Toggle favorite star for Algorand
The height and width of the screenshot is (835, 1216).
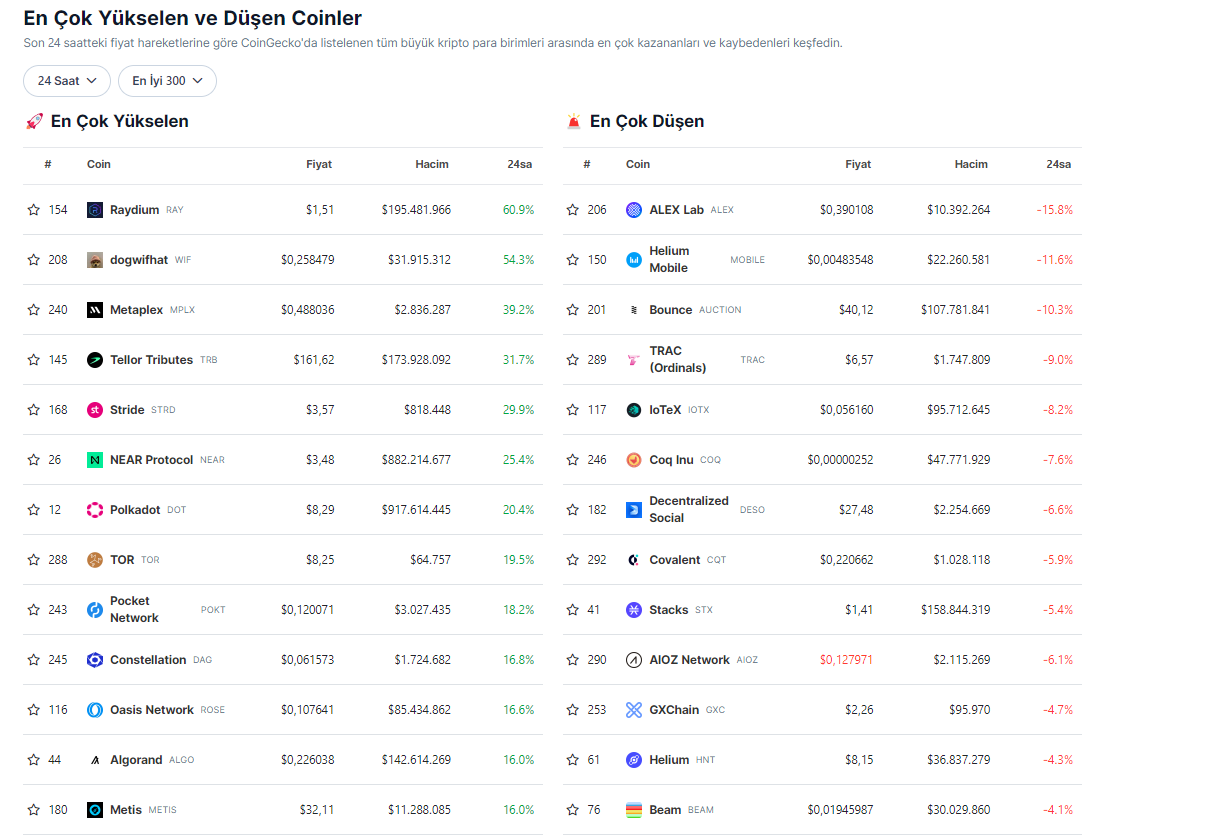34,760
